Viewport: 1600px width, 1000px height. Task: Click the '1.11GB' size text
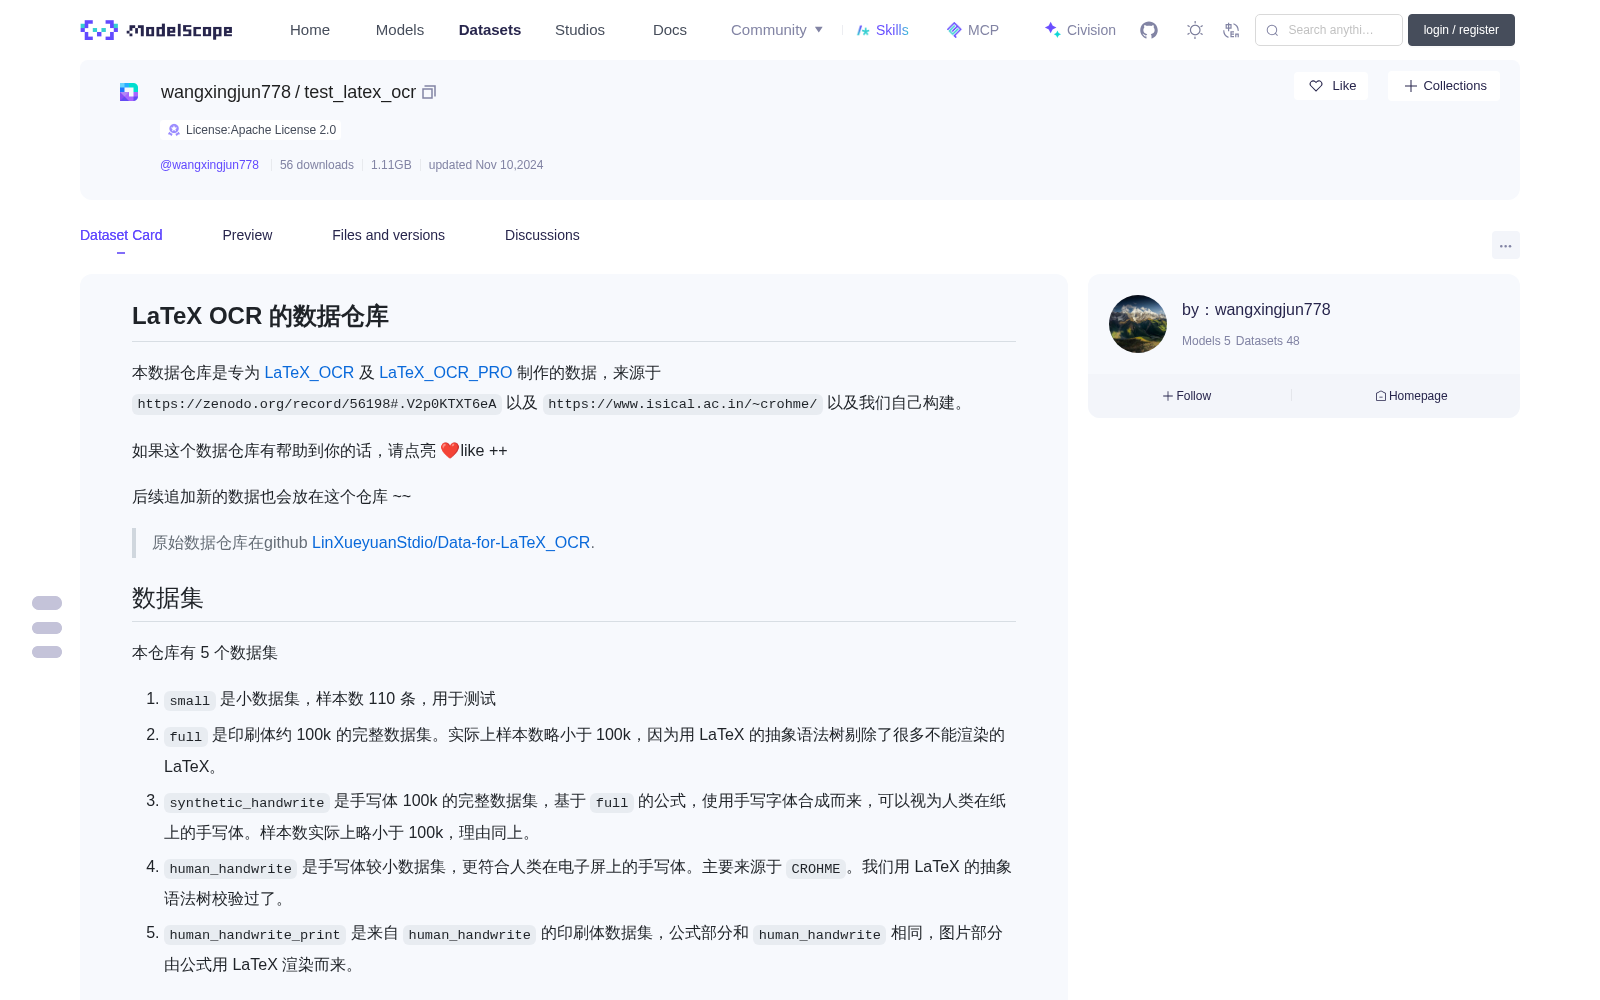click(x=391, y=165)
